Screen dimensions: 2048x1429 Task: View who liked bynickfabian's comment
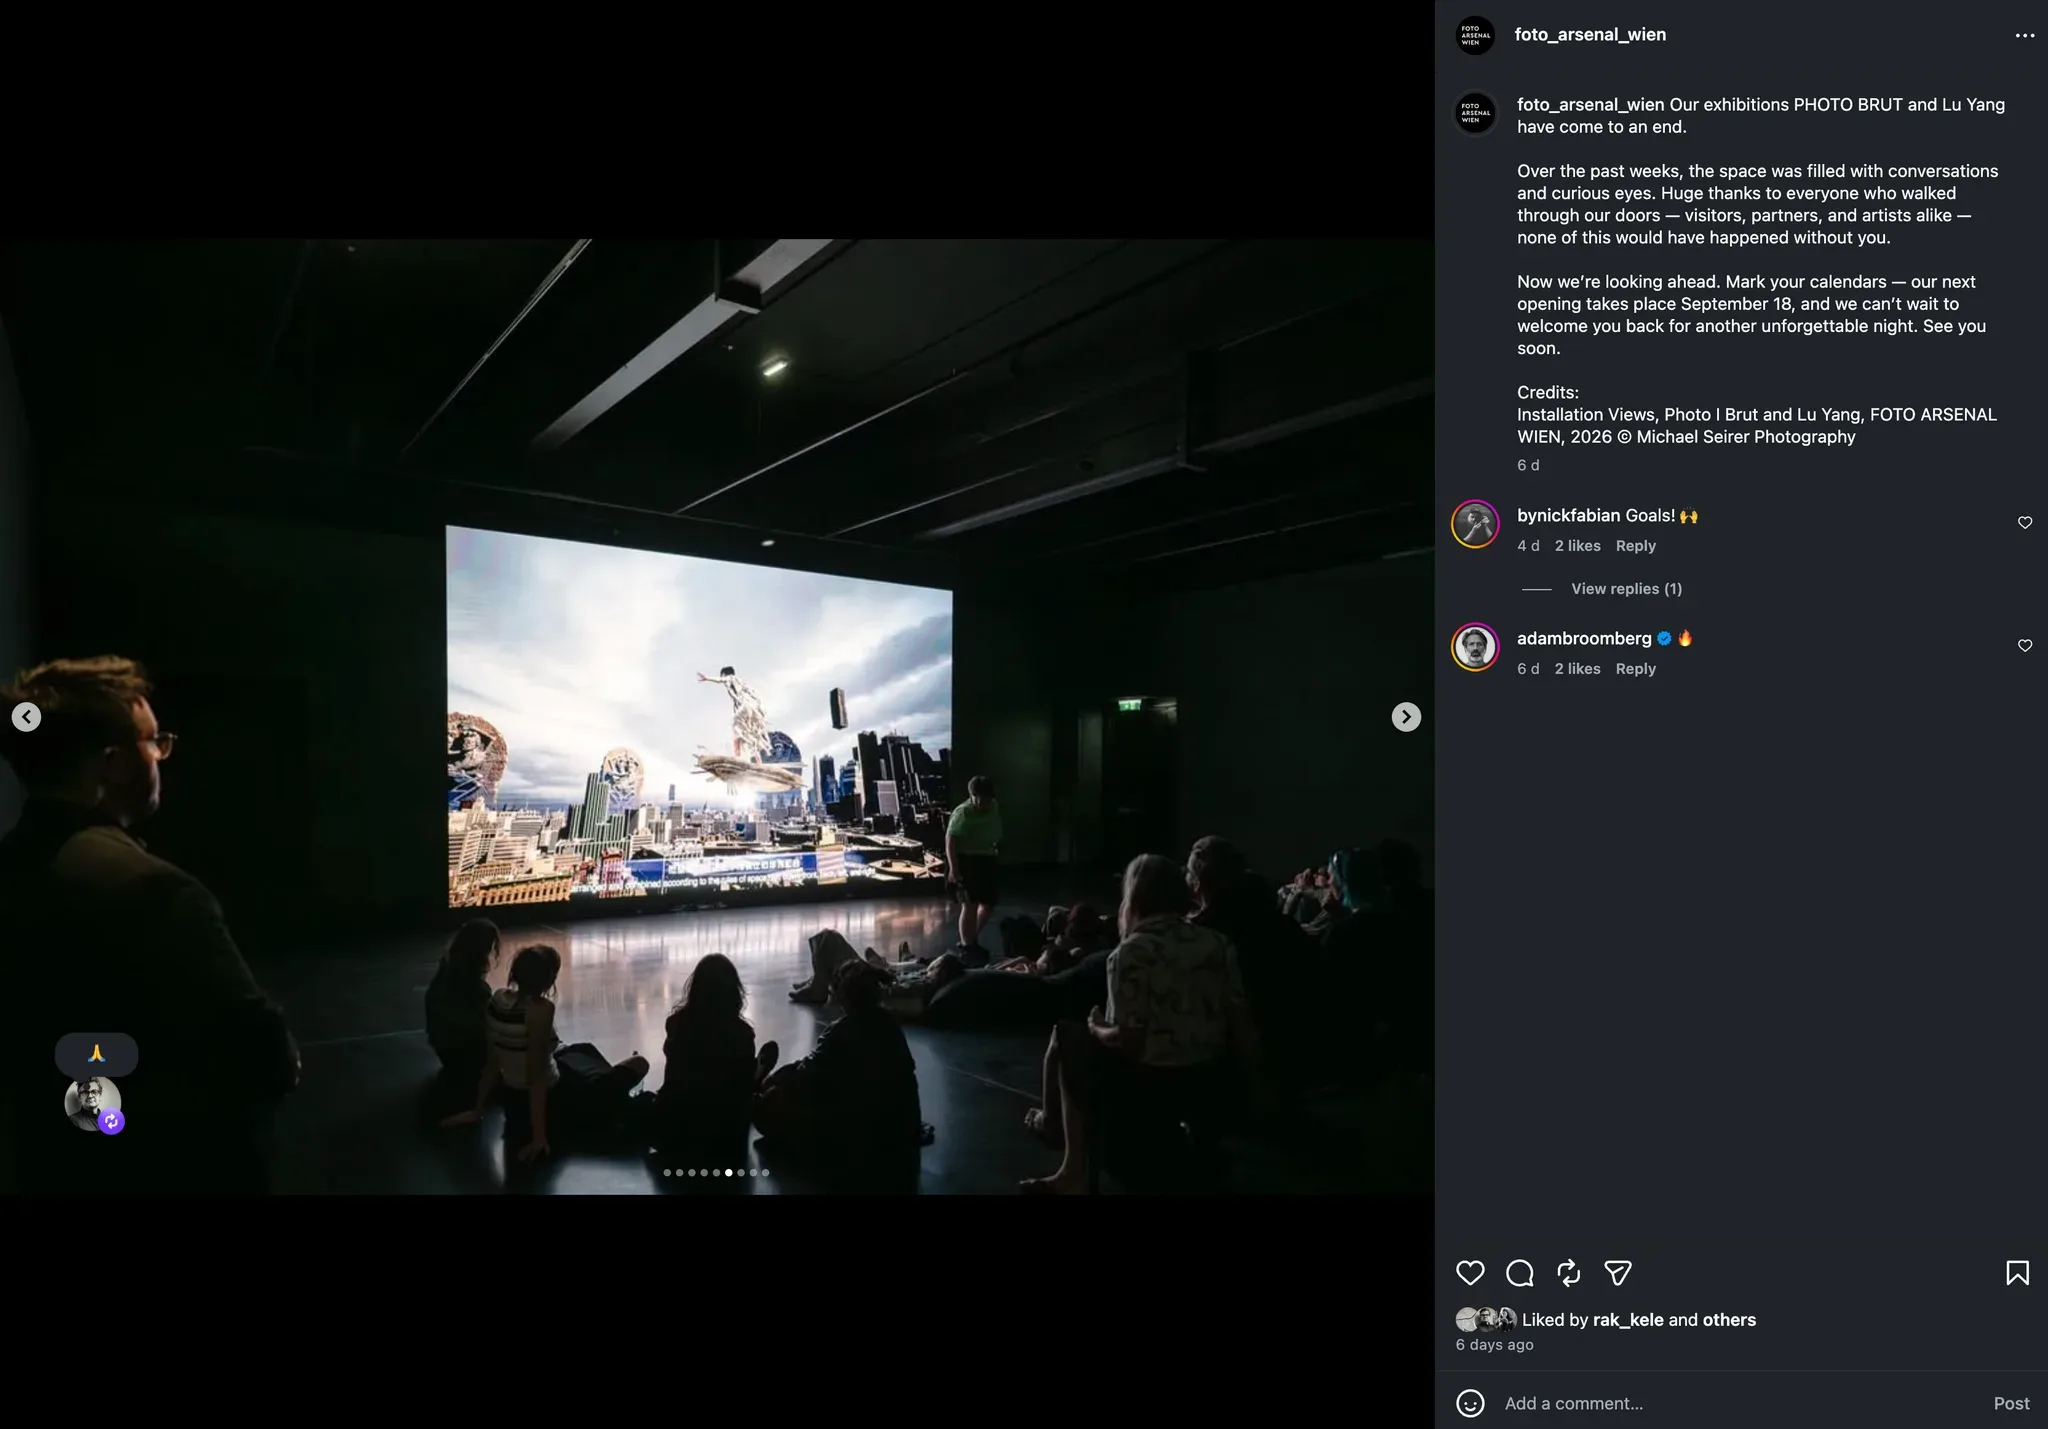pos(1578,546)
